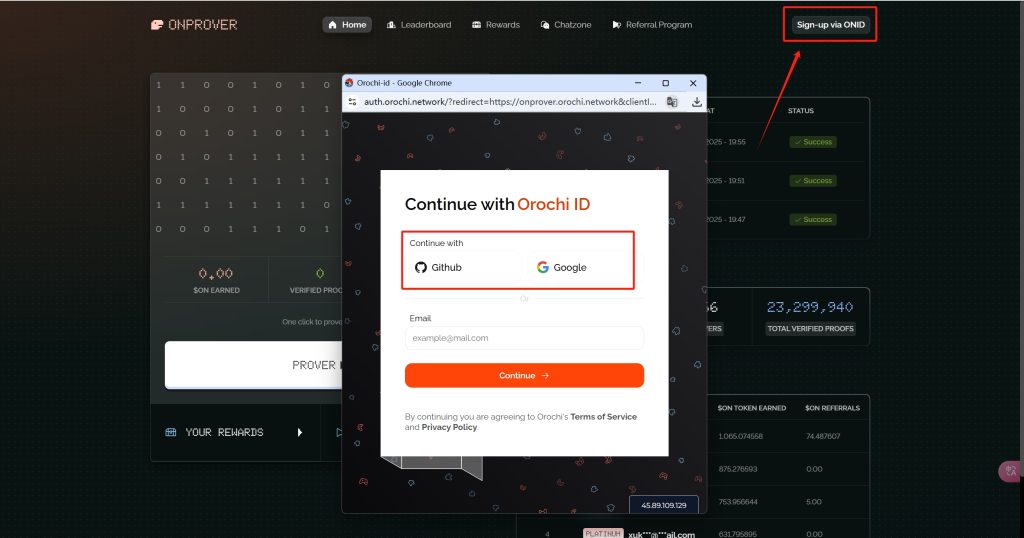
Task: Click the 45.89.109.129 IP label
Action: (664, 505)
